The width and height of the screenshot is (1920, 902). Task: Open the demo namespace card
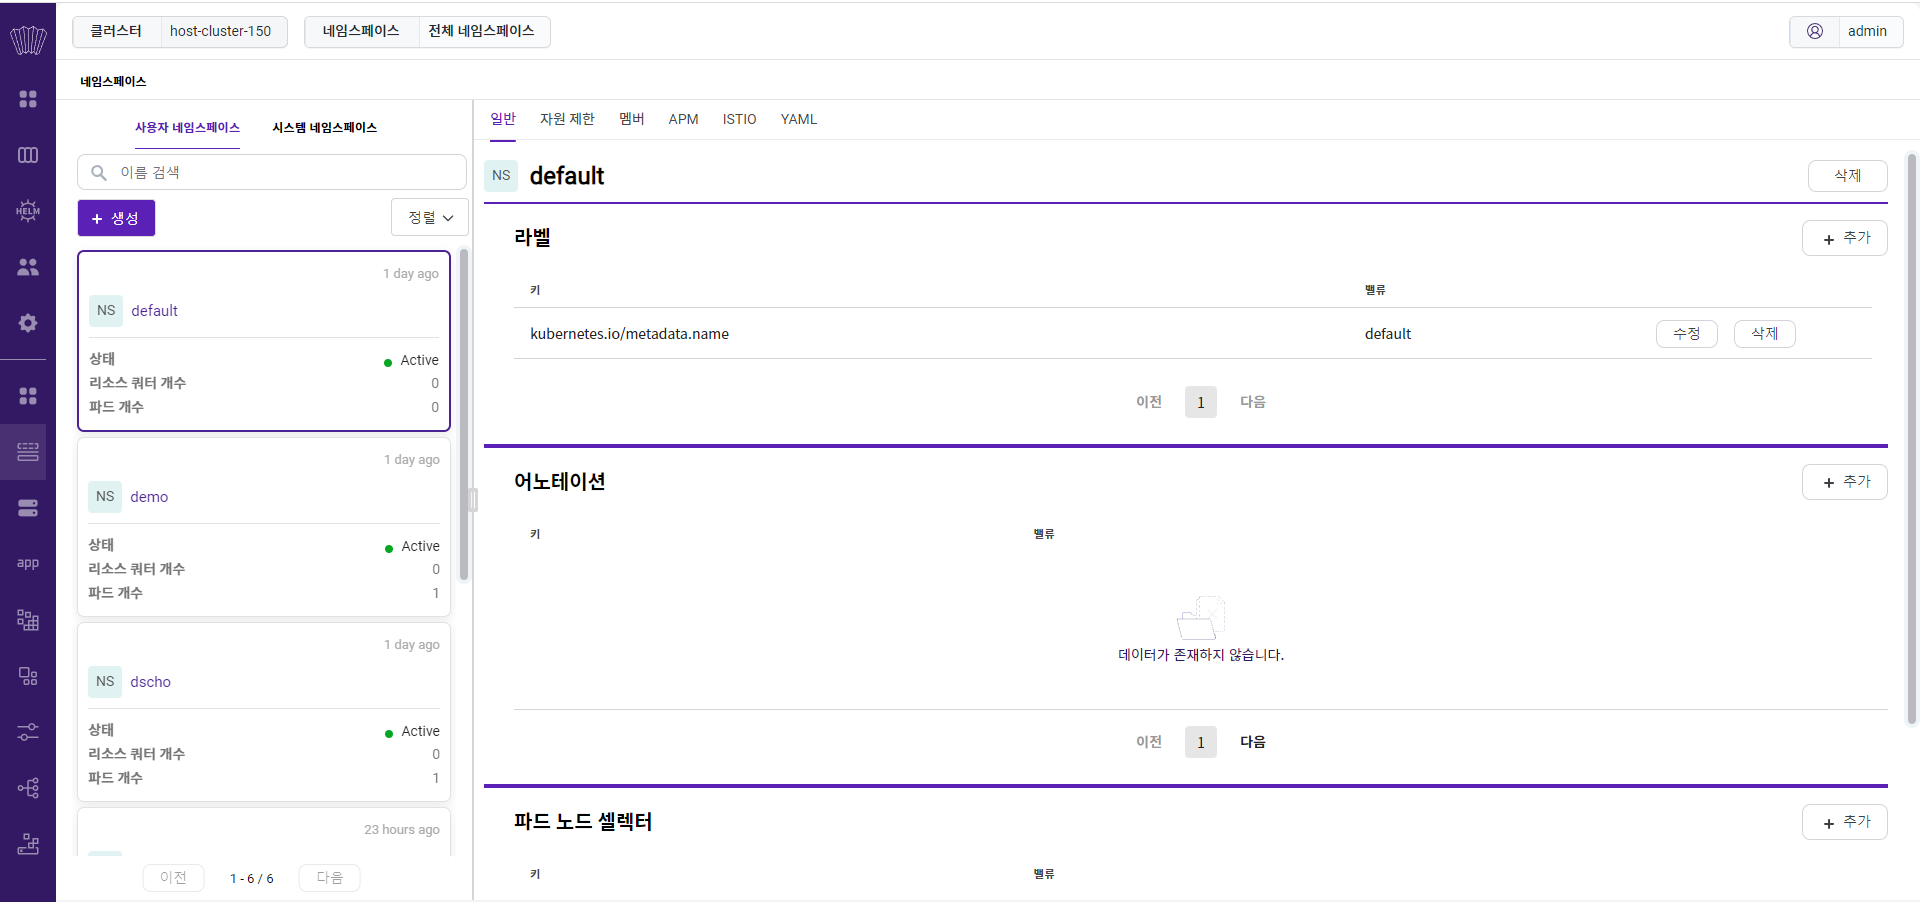click(x=264, y=527)
